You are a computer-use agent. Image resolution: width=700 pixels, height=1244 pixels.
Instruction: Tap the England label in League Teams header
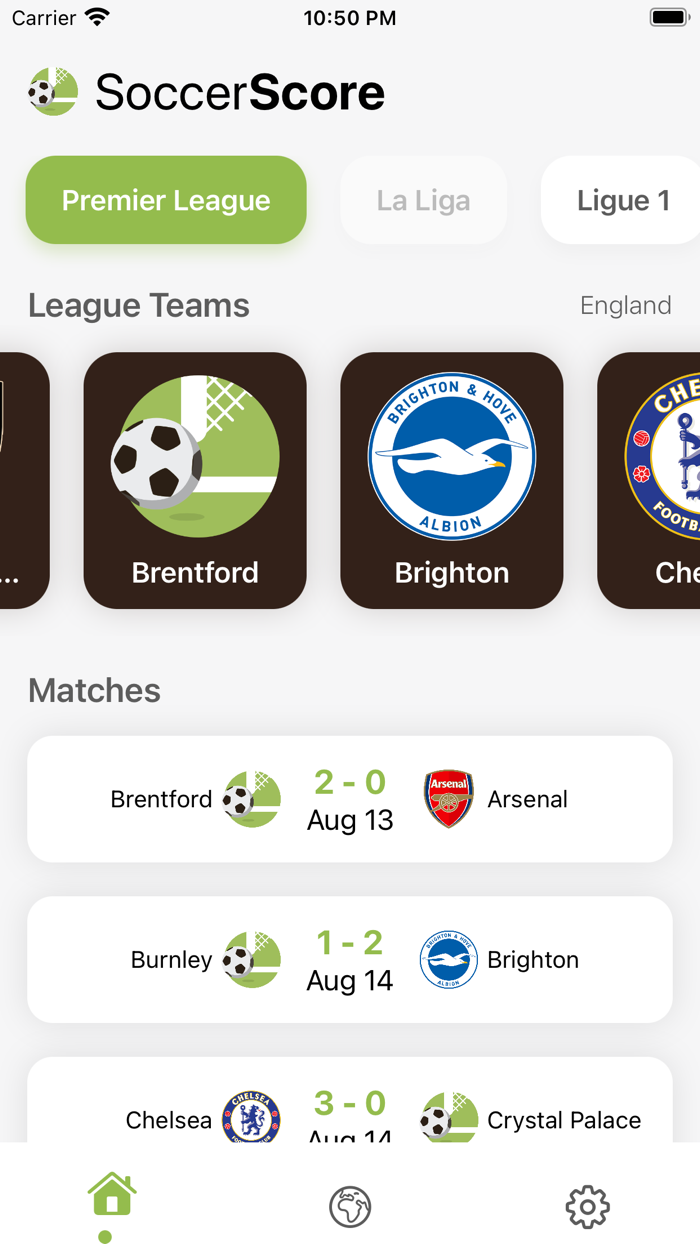coord(626,305)
